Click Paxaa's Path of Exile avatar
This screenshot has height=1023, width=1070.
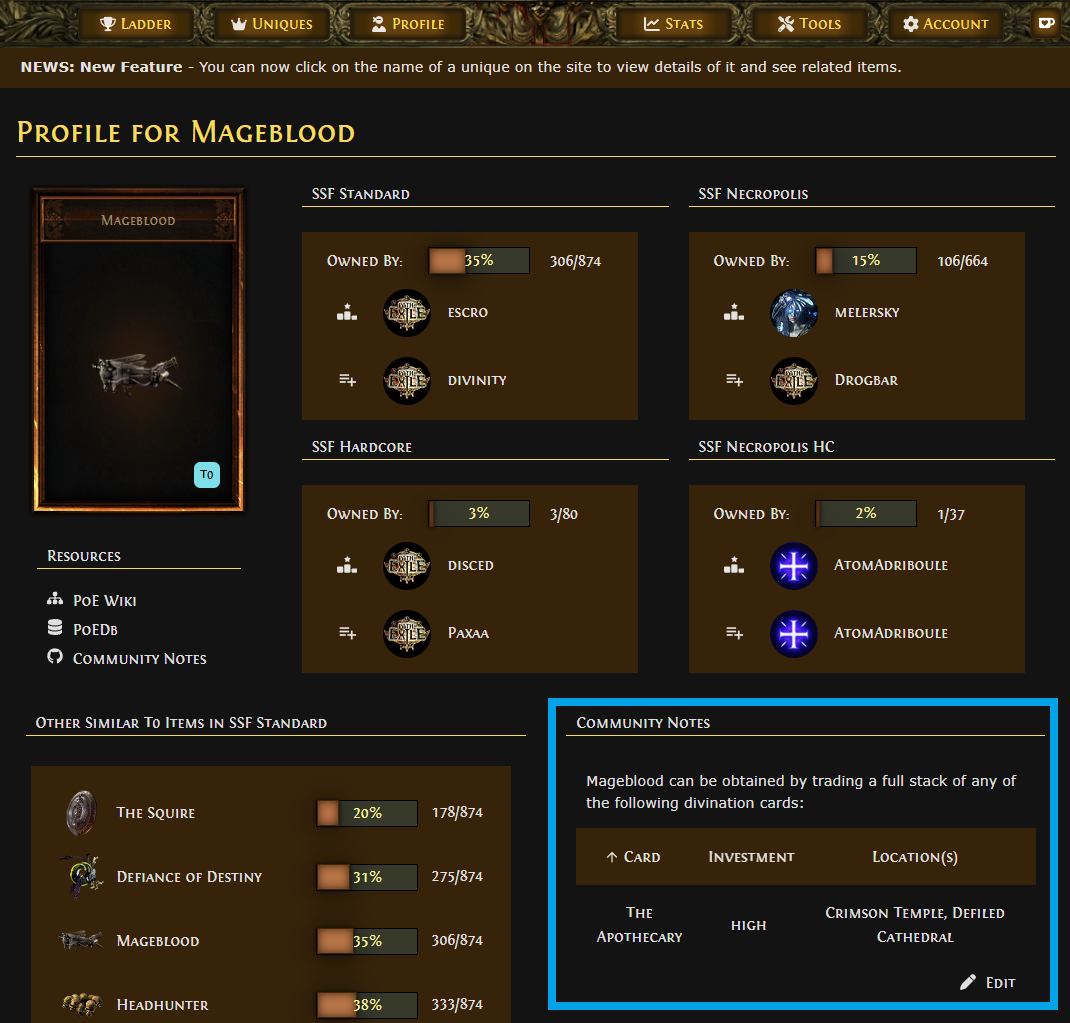point(407,633)
